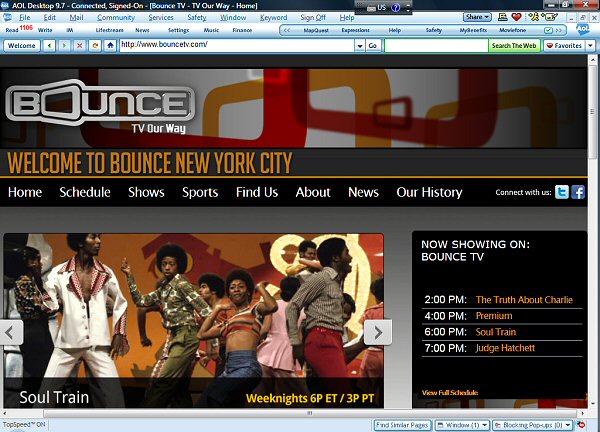
Task: Open the Blocking Pop-ups dropdown
Action: (x=533, y=425)
